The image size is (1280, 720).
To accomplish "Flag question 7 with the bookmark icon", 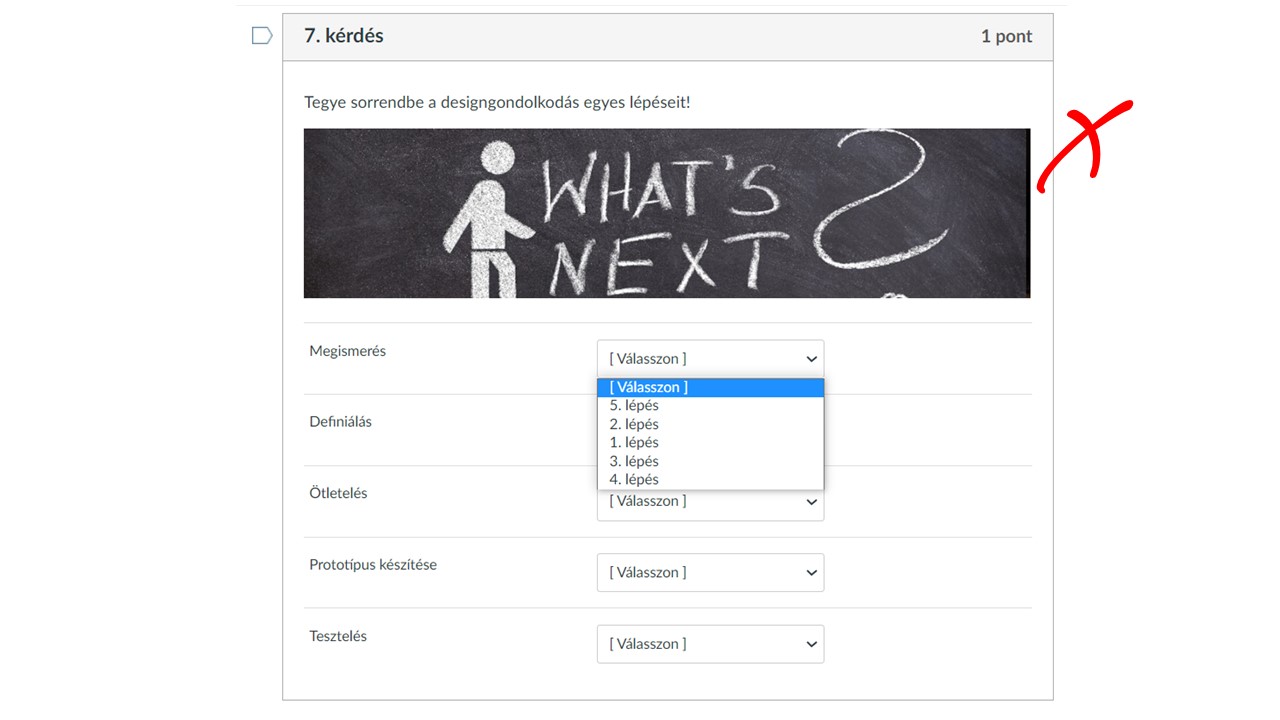I will coord(262,36).
